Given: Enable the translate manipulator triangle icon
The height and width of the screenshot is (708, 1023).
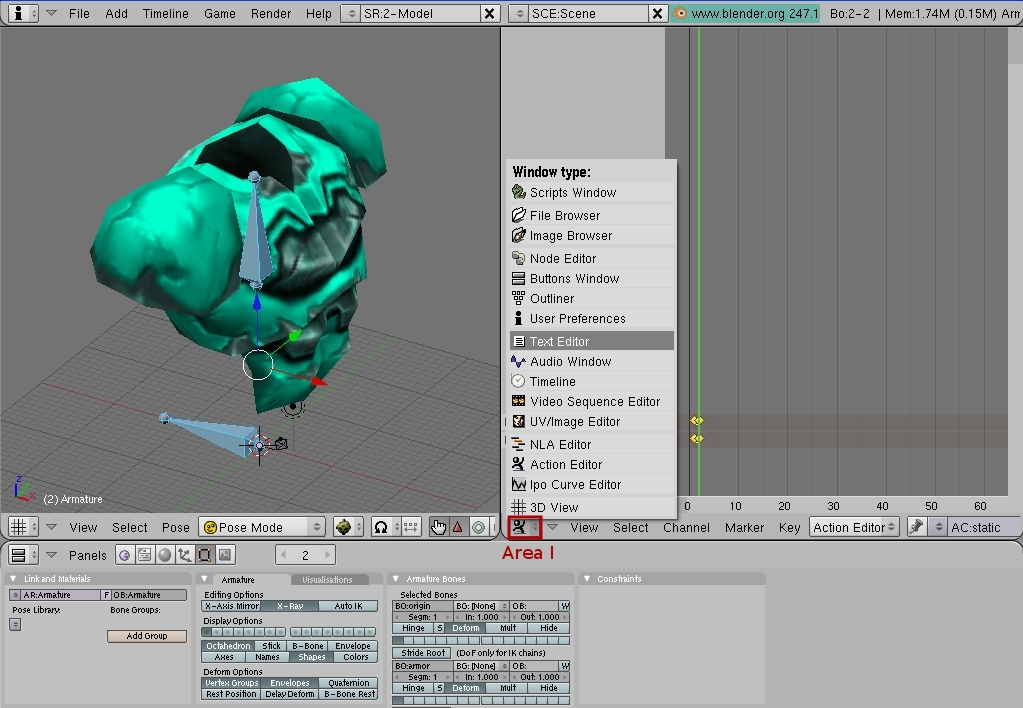Looking at the screenshot, I should [458, 527].
